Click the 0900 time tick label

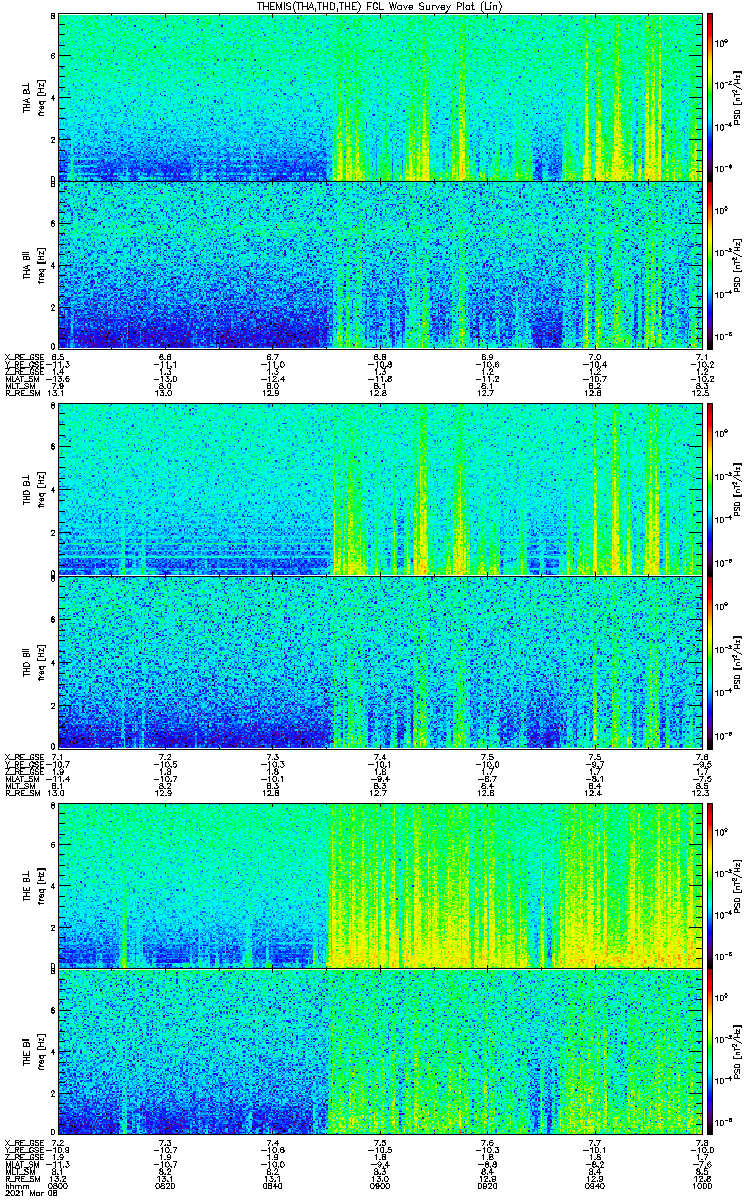pos(379,1186)
